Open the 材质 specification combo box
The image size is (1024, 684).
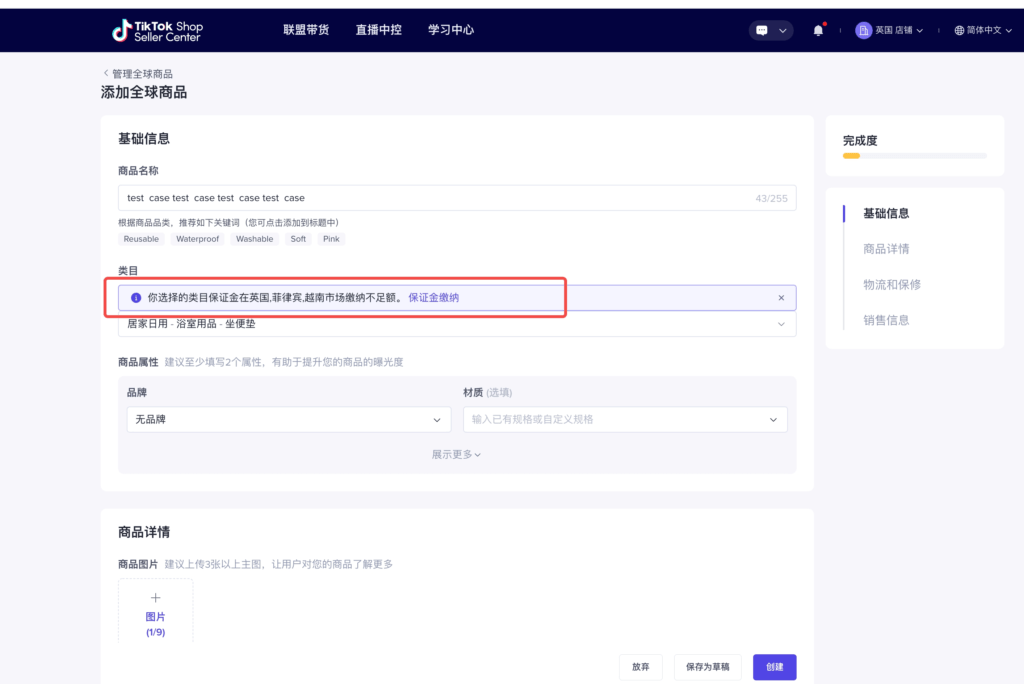pyautogui.click(x=625, y=419)
